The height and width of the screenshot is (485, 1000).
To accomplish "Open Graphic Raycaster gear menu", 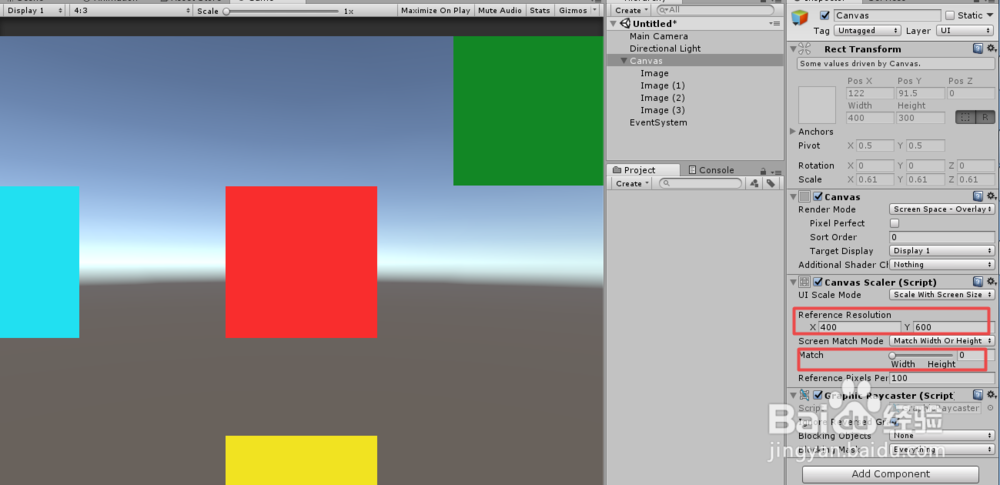I will 990,396.
